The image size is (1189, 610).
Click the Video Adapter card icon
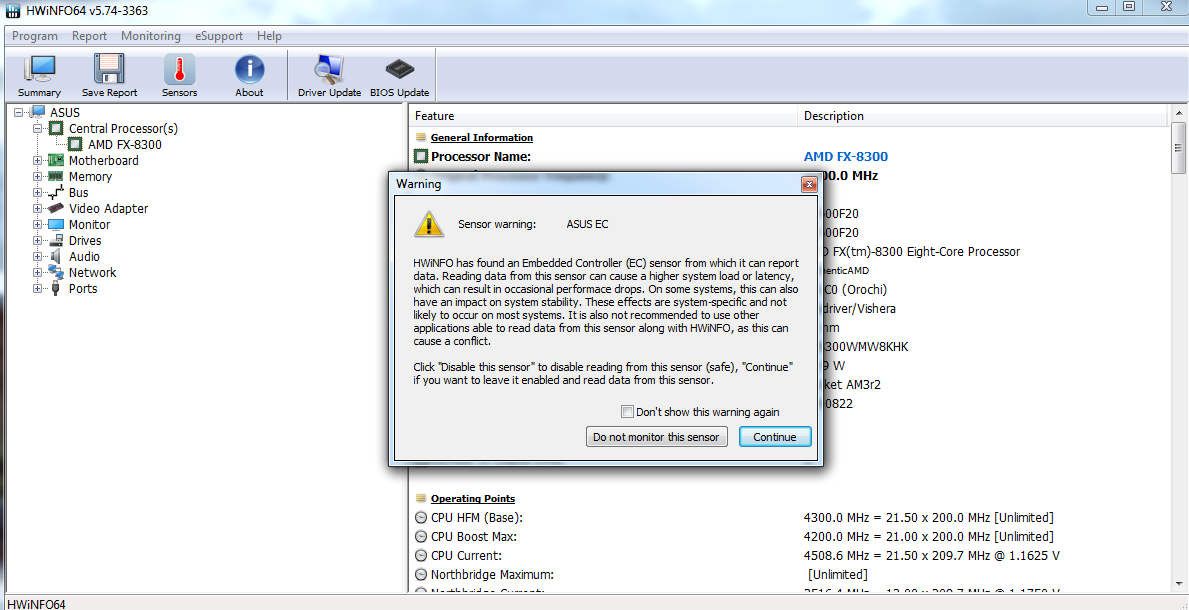click(x=56, y=208)
